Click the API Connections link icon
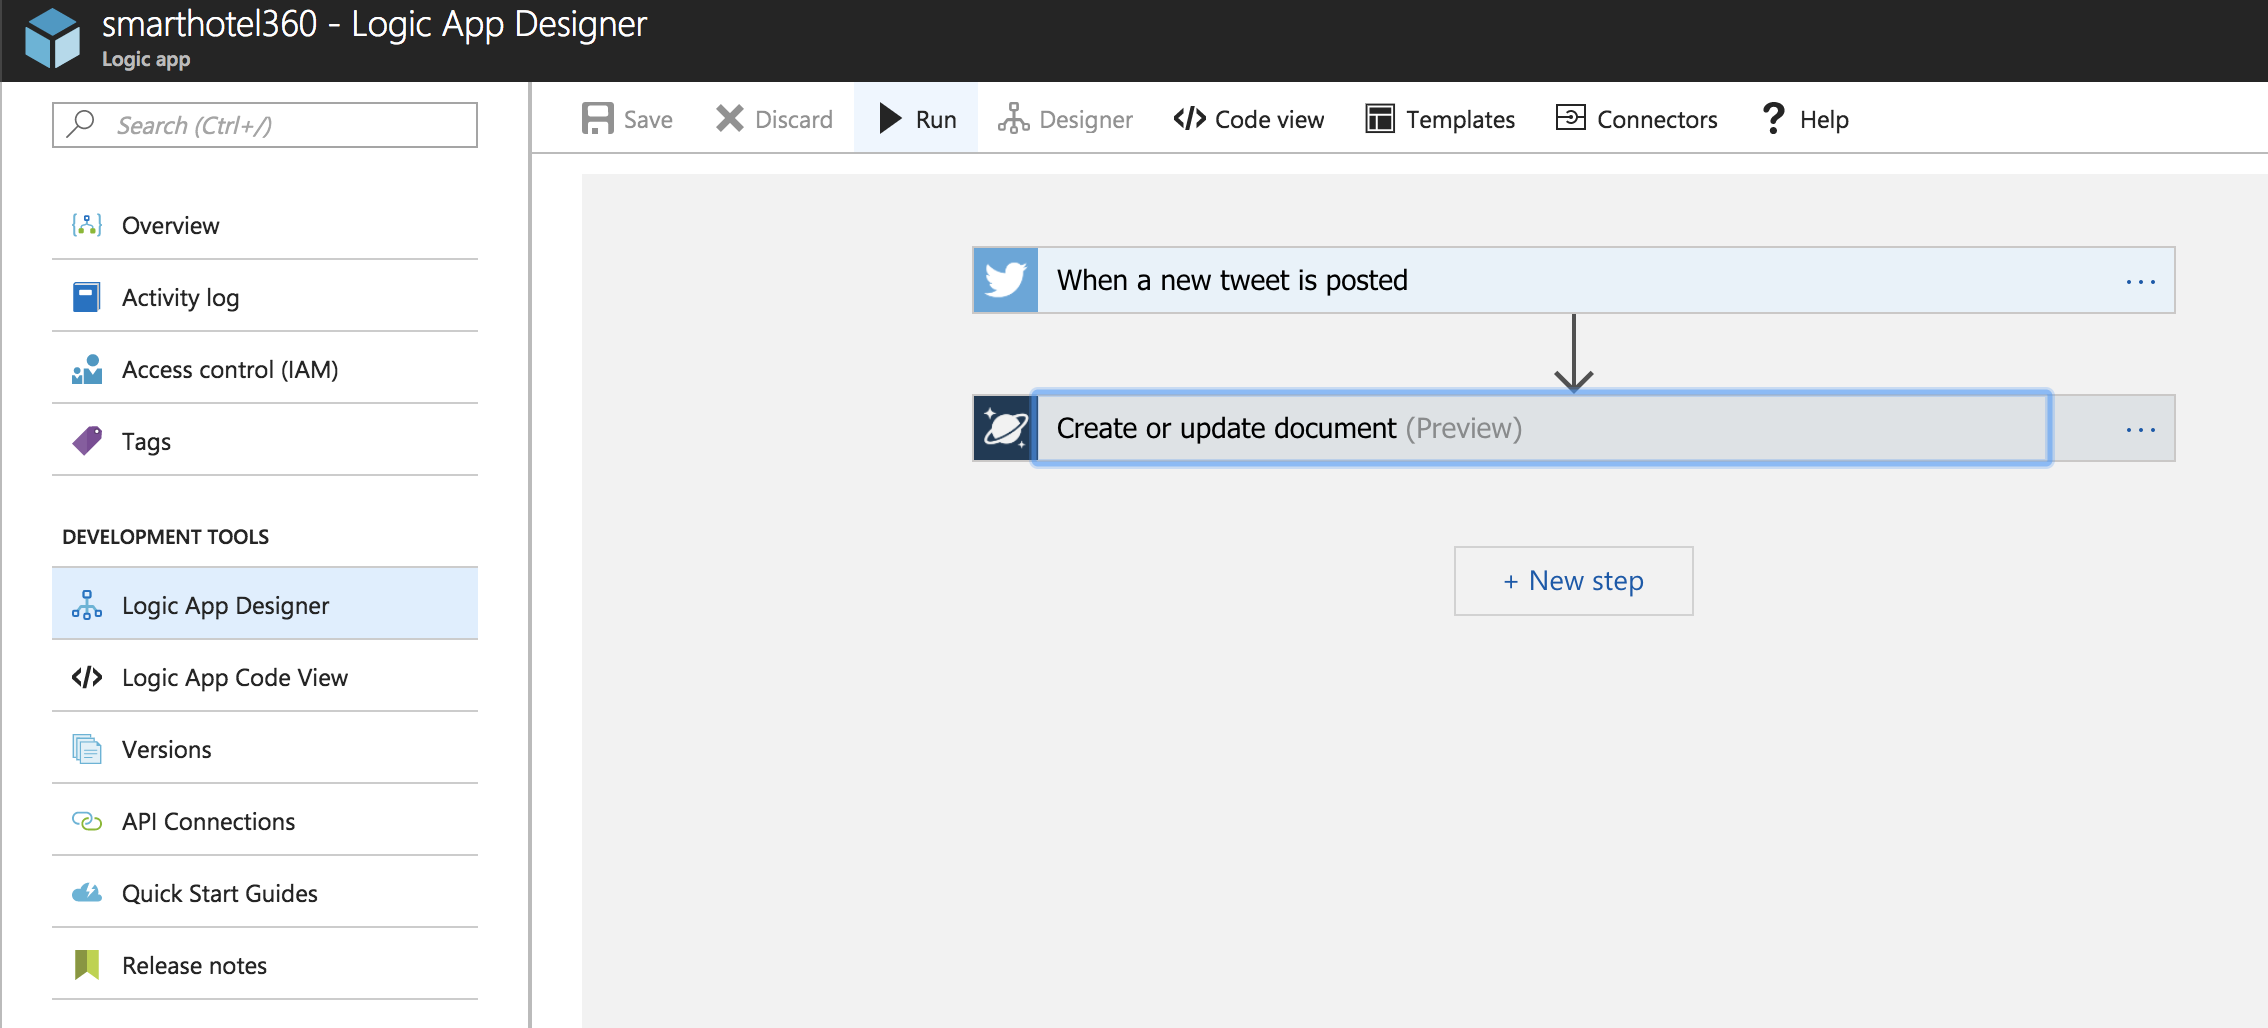 pyautogui.click(x=87, y=821)
